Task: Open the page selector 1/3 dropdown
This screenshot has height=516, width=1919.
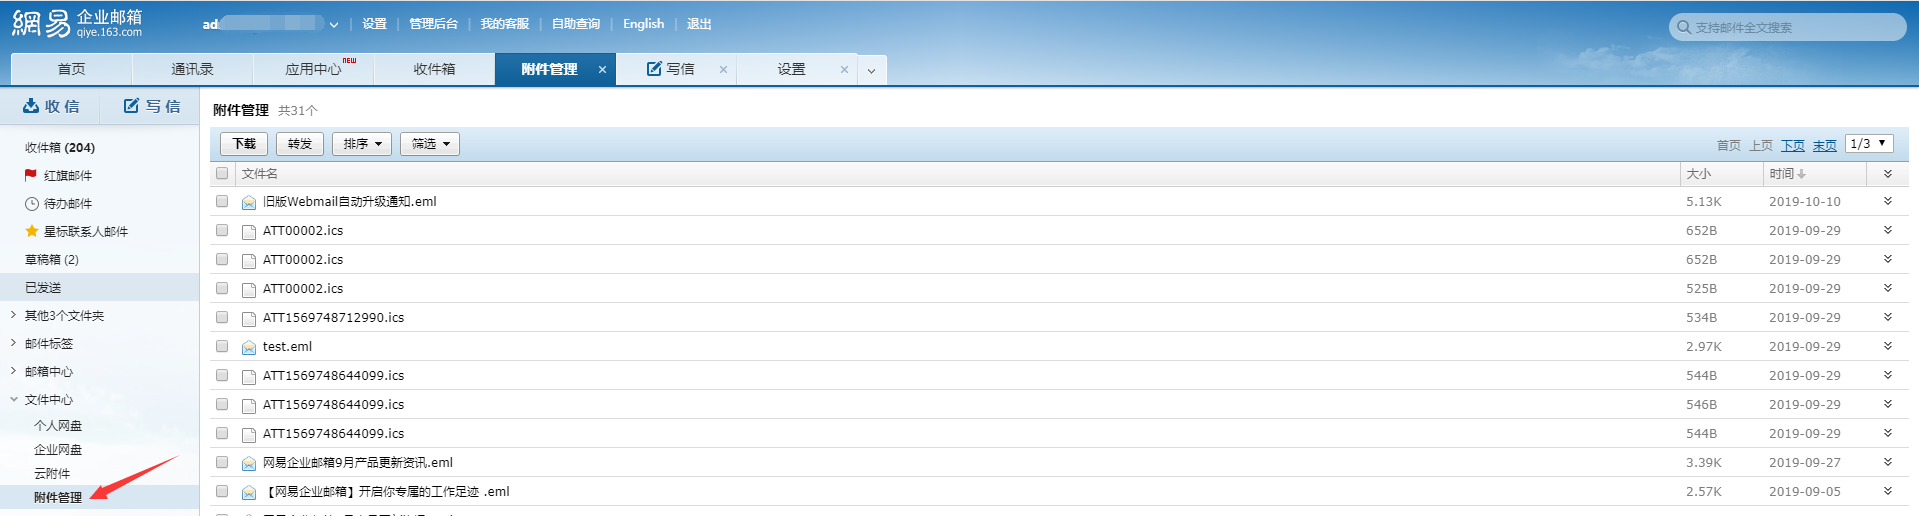Action: tap(1868, 144)
